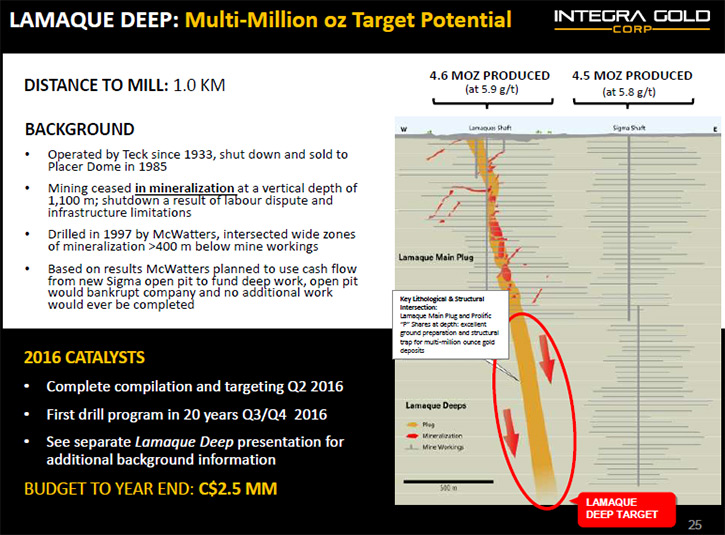
Task: Click red 'Mineralization' legend swatch
Action: (412, 436)
